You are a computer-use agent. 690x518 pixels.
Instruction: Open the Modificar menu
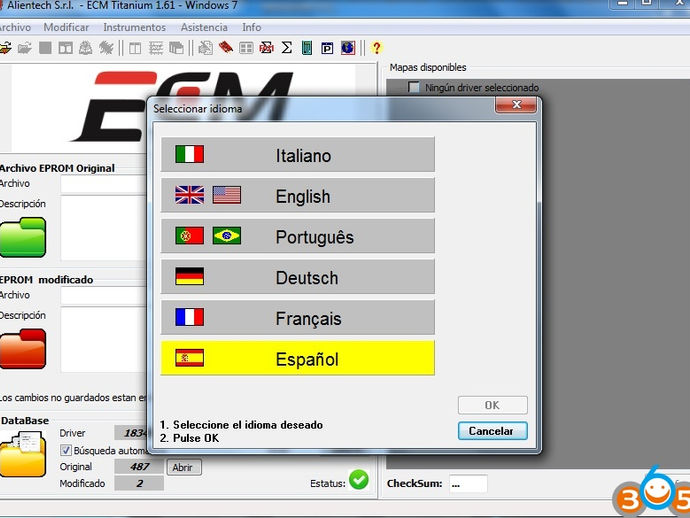[66, 27]
